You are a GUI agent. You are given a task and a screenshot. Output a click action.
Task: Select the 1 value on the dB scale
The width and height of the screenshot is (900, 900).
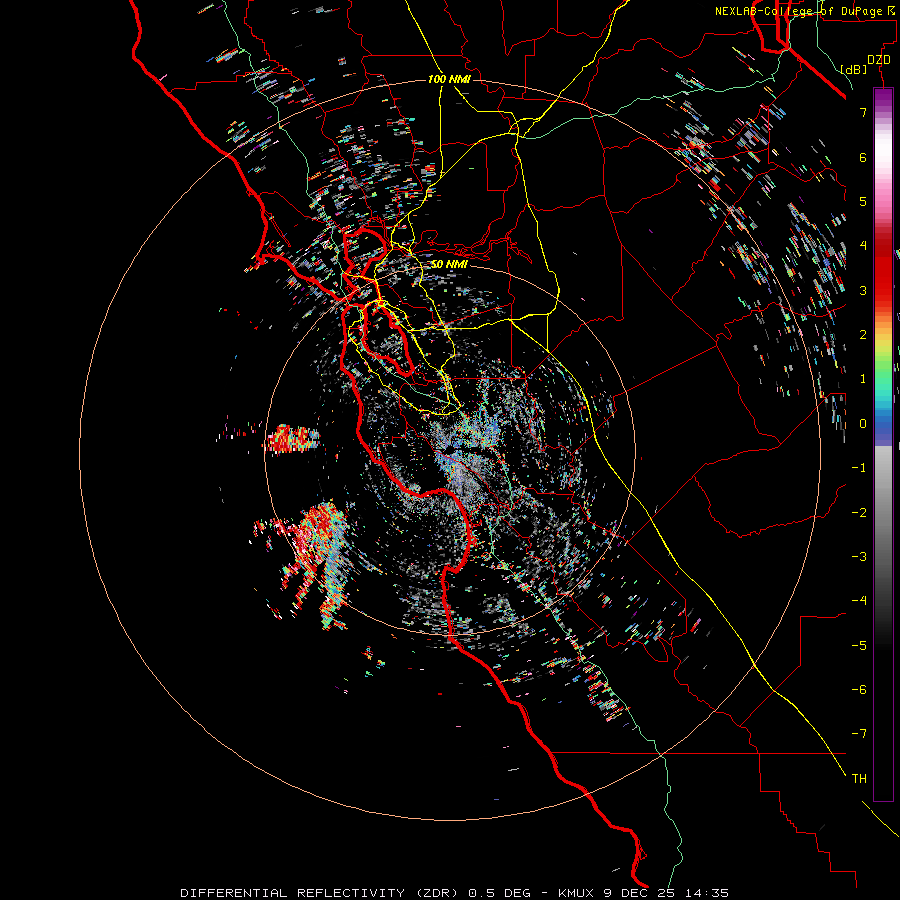tap(863, 378)
